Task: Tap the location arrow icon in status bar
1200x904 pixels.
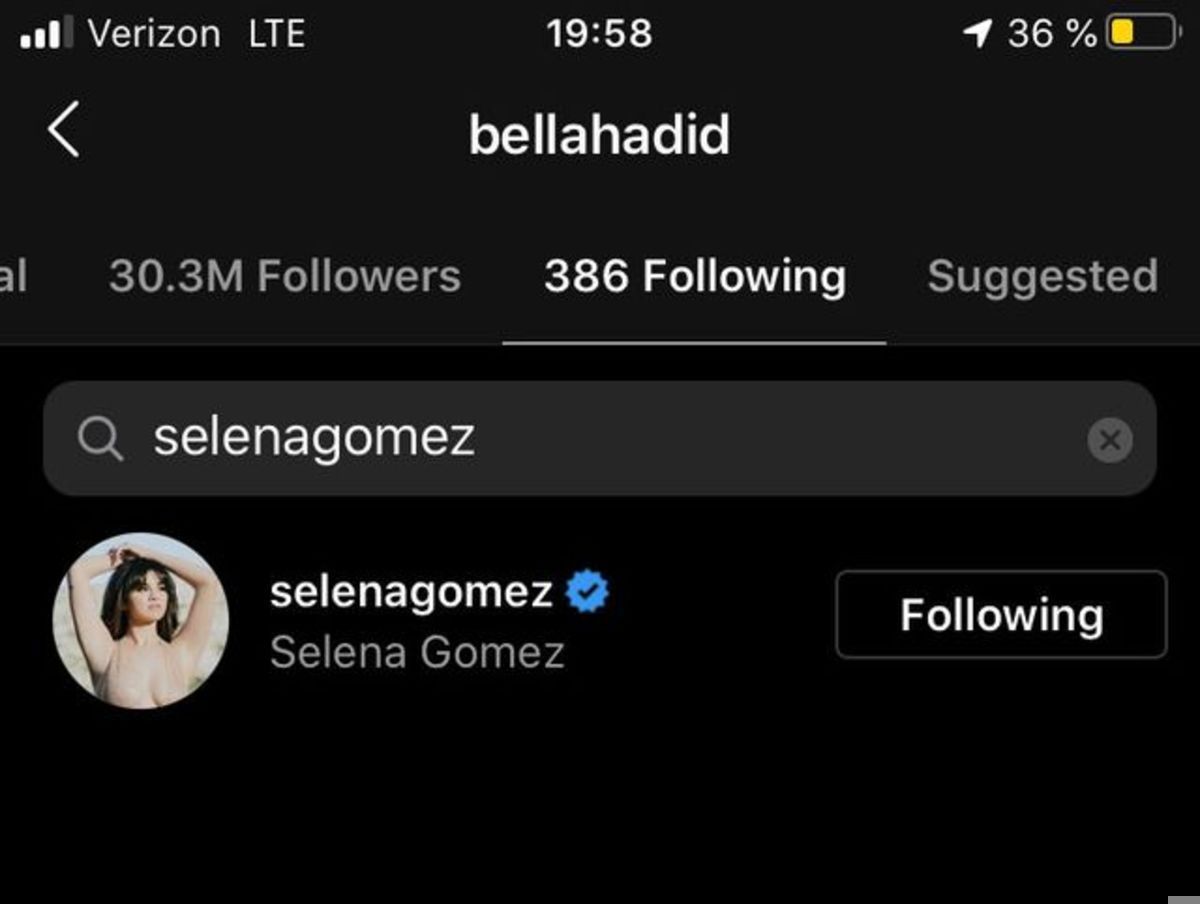Action: point(977,35)
